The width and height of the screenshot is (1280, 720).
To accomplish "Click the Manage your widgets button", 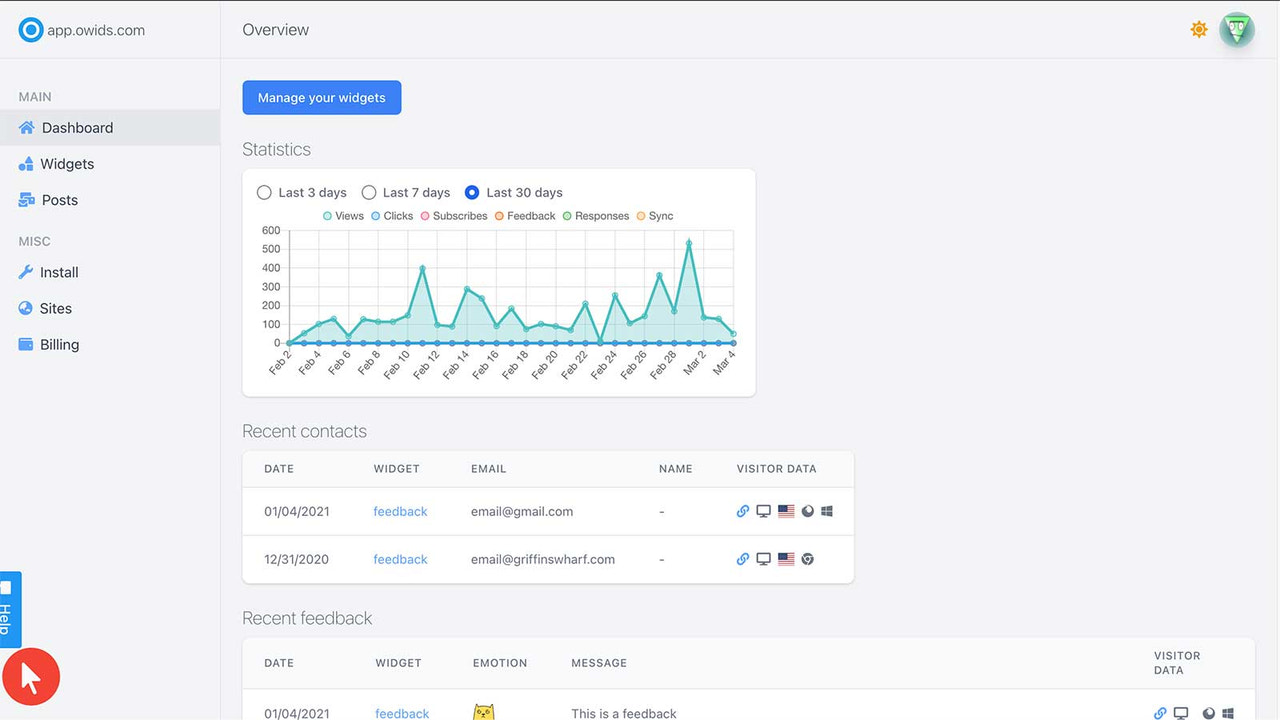I will (321, 97).
